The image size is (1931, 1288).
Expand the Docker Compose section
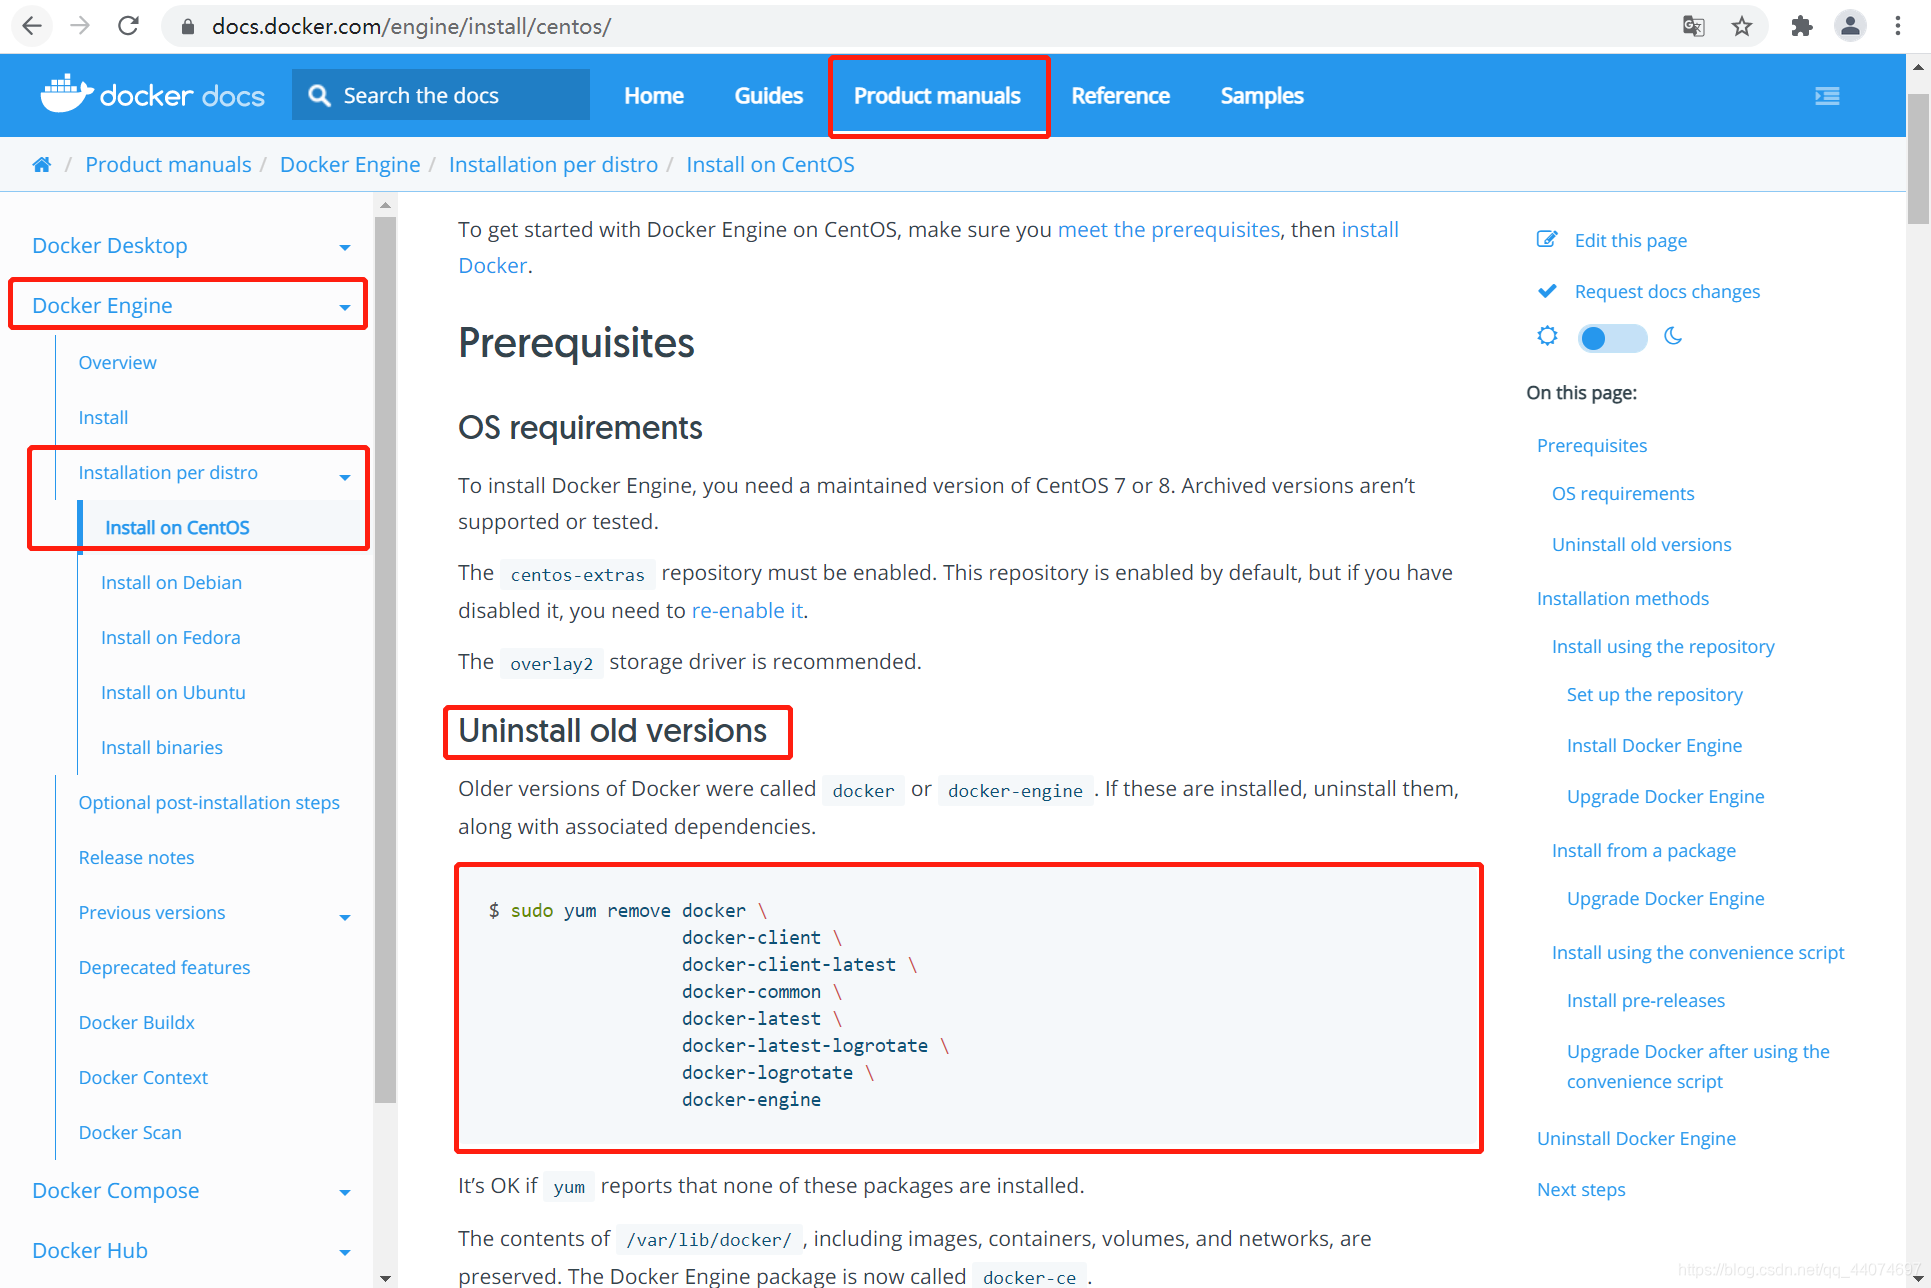[x=345, y=1192]
